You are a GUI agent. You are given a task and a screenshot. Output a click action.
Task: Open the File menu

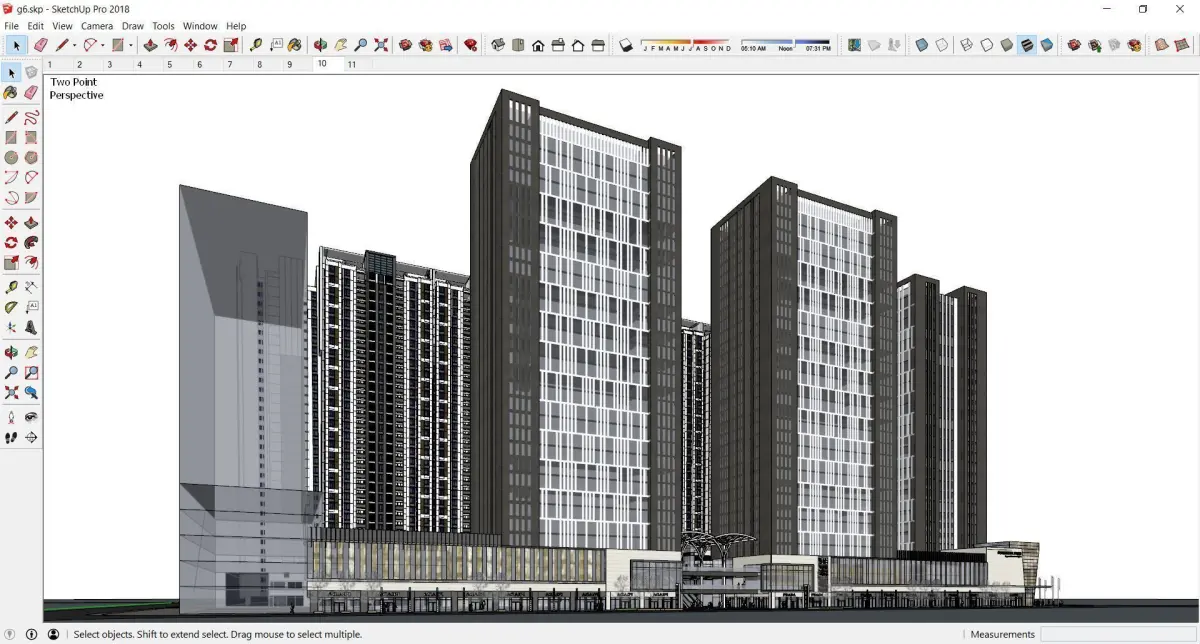[12, 26]
